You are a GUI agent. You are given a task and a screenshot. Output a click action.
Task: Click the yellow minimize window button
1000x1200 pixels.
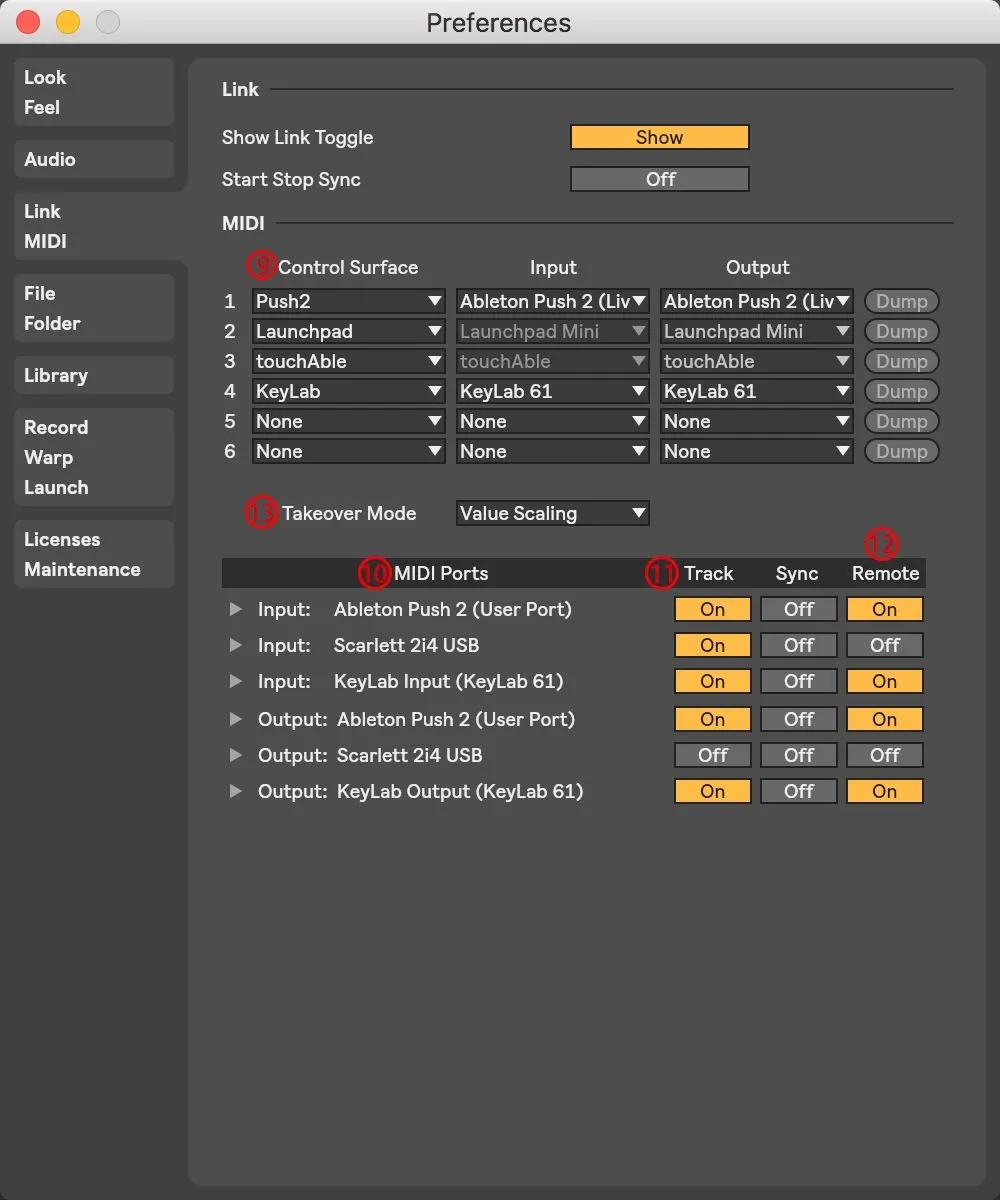tap(67, 22)
